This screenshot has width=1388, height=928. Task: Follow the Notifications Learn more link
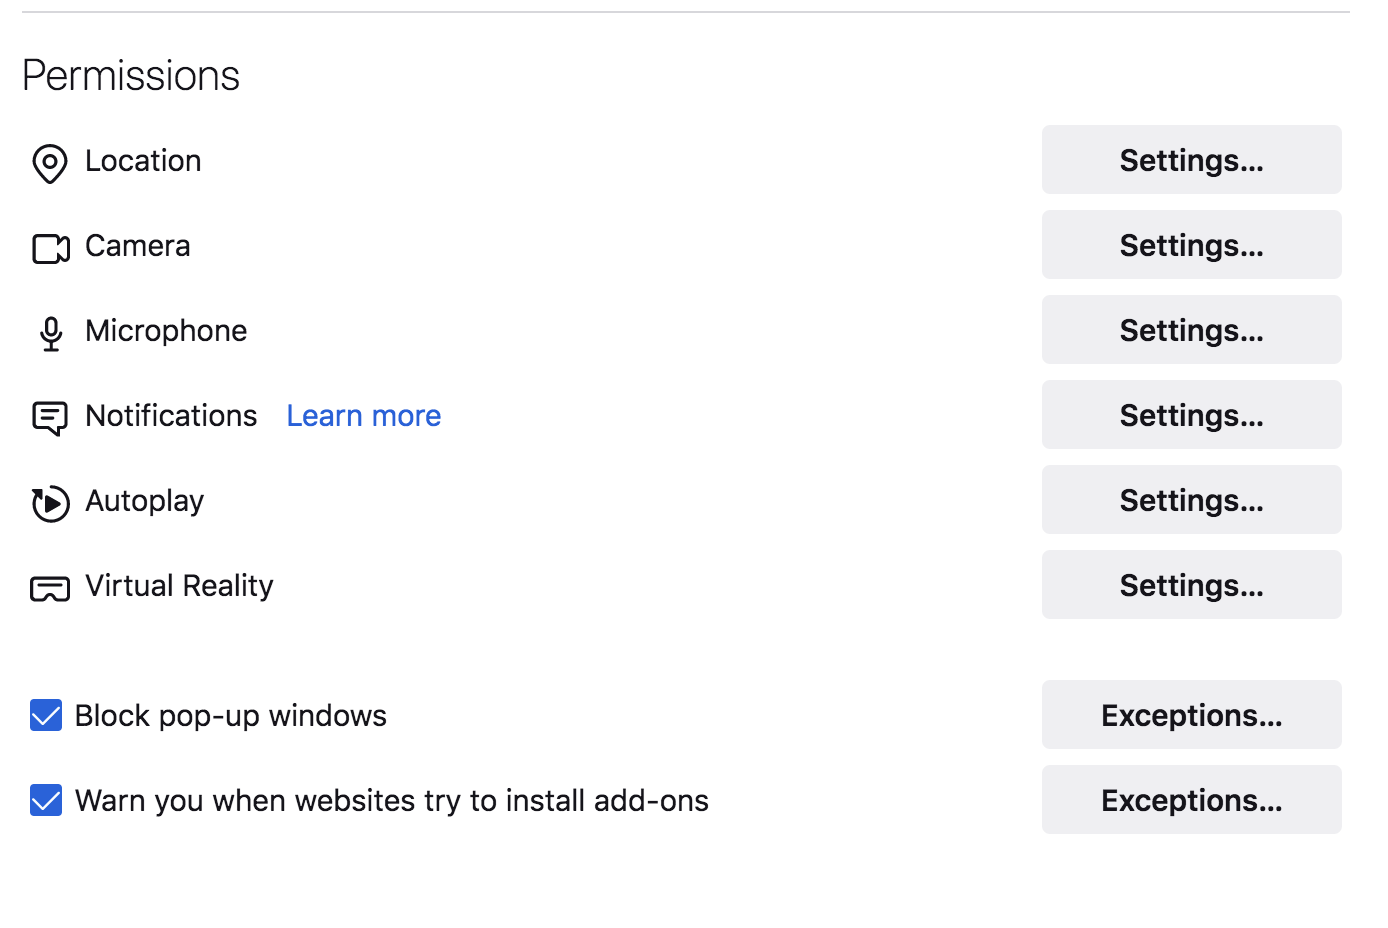coord(363,416)
